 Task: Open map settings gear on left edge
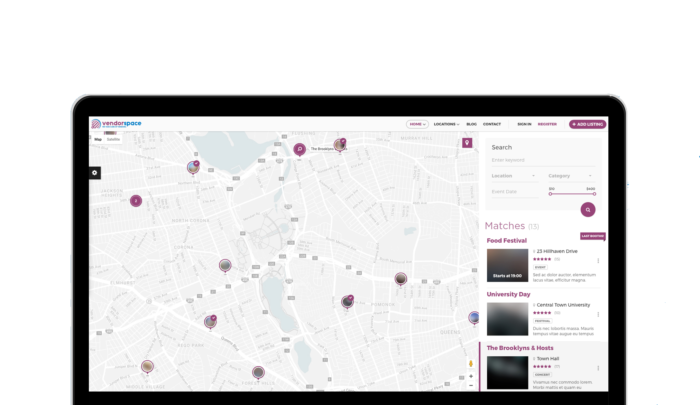point(95,172)
